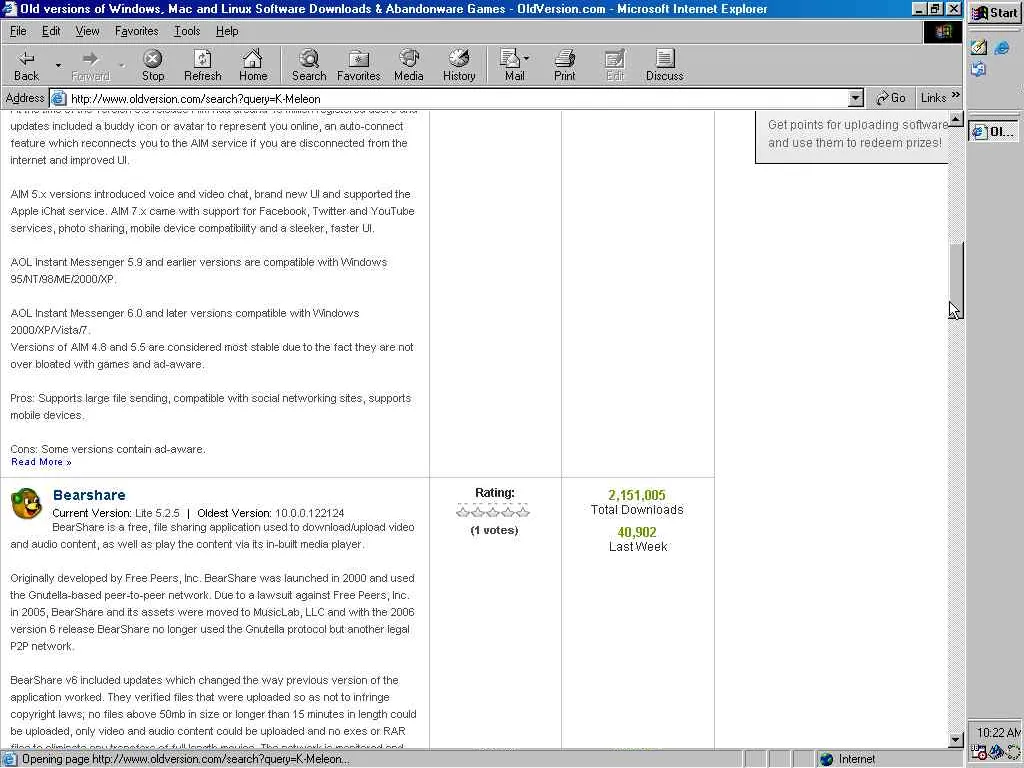This screenshot has width=1024, height=768.
Task: Click the Start button
Action: pos(995,12)
